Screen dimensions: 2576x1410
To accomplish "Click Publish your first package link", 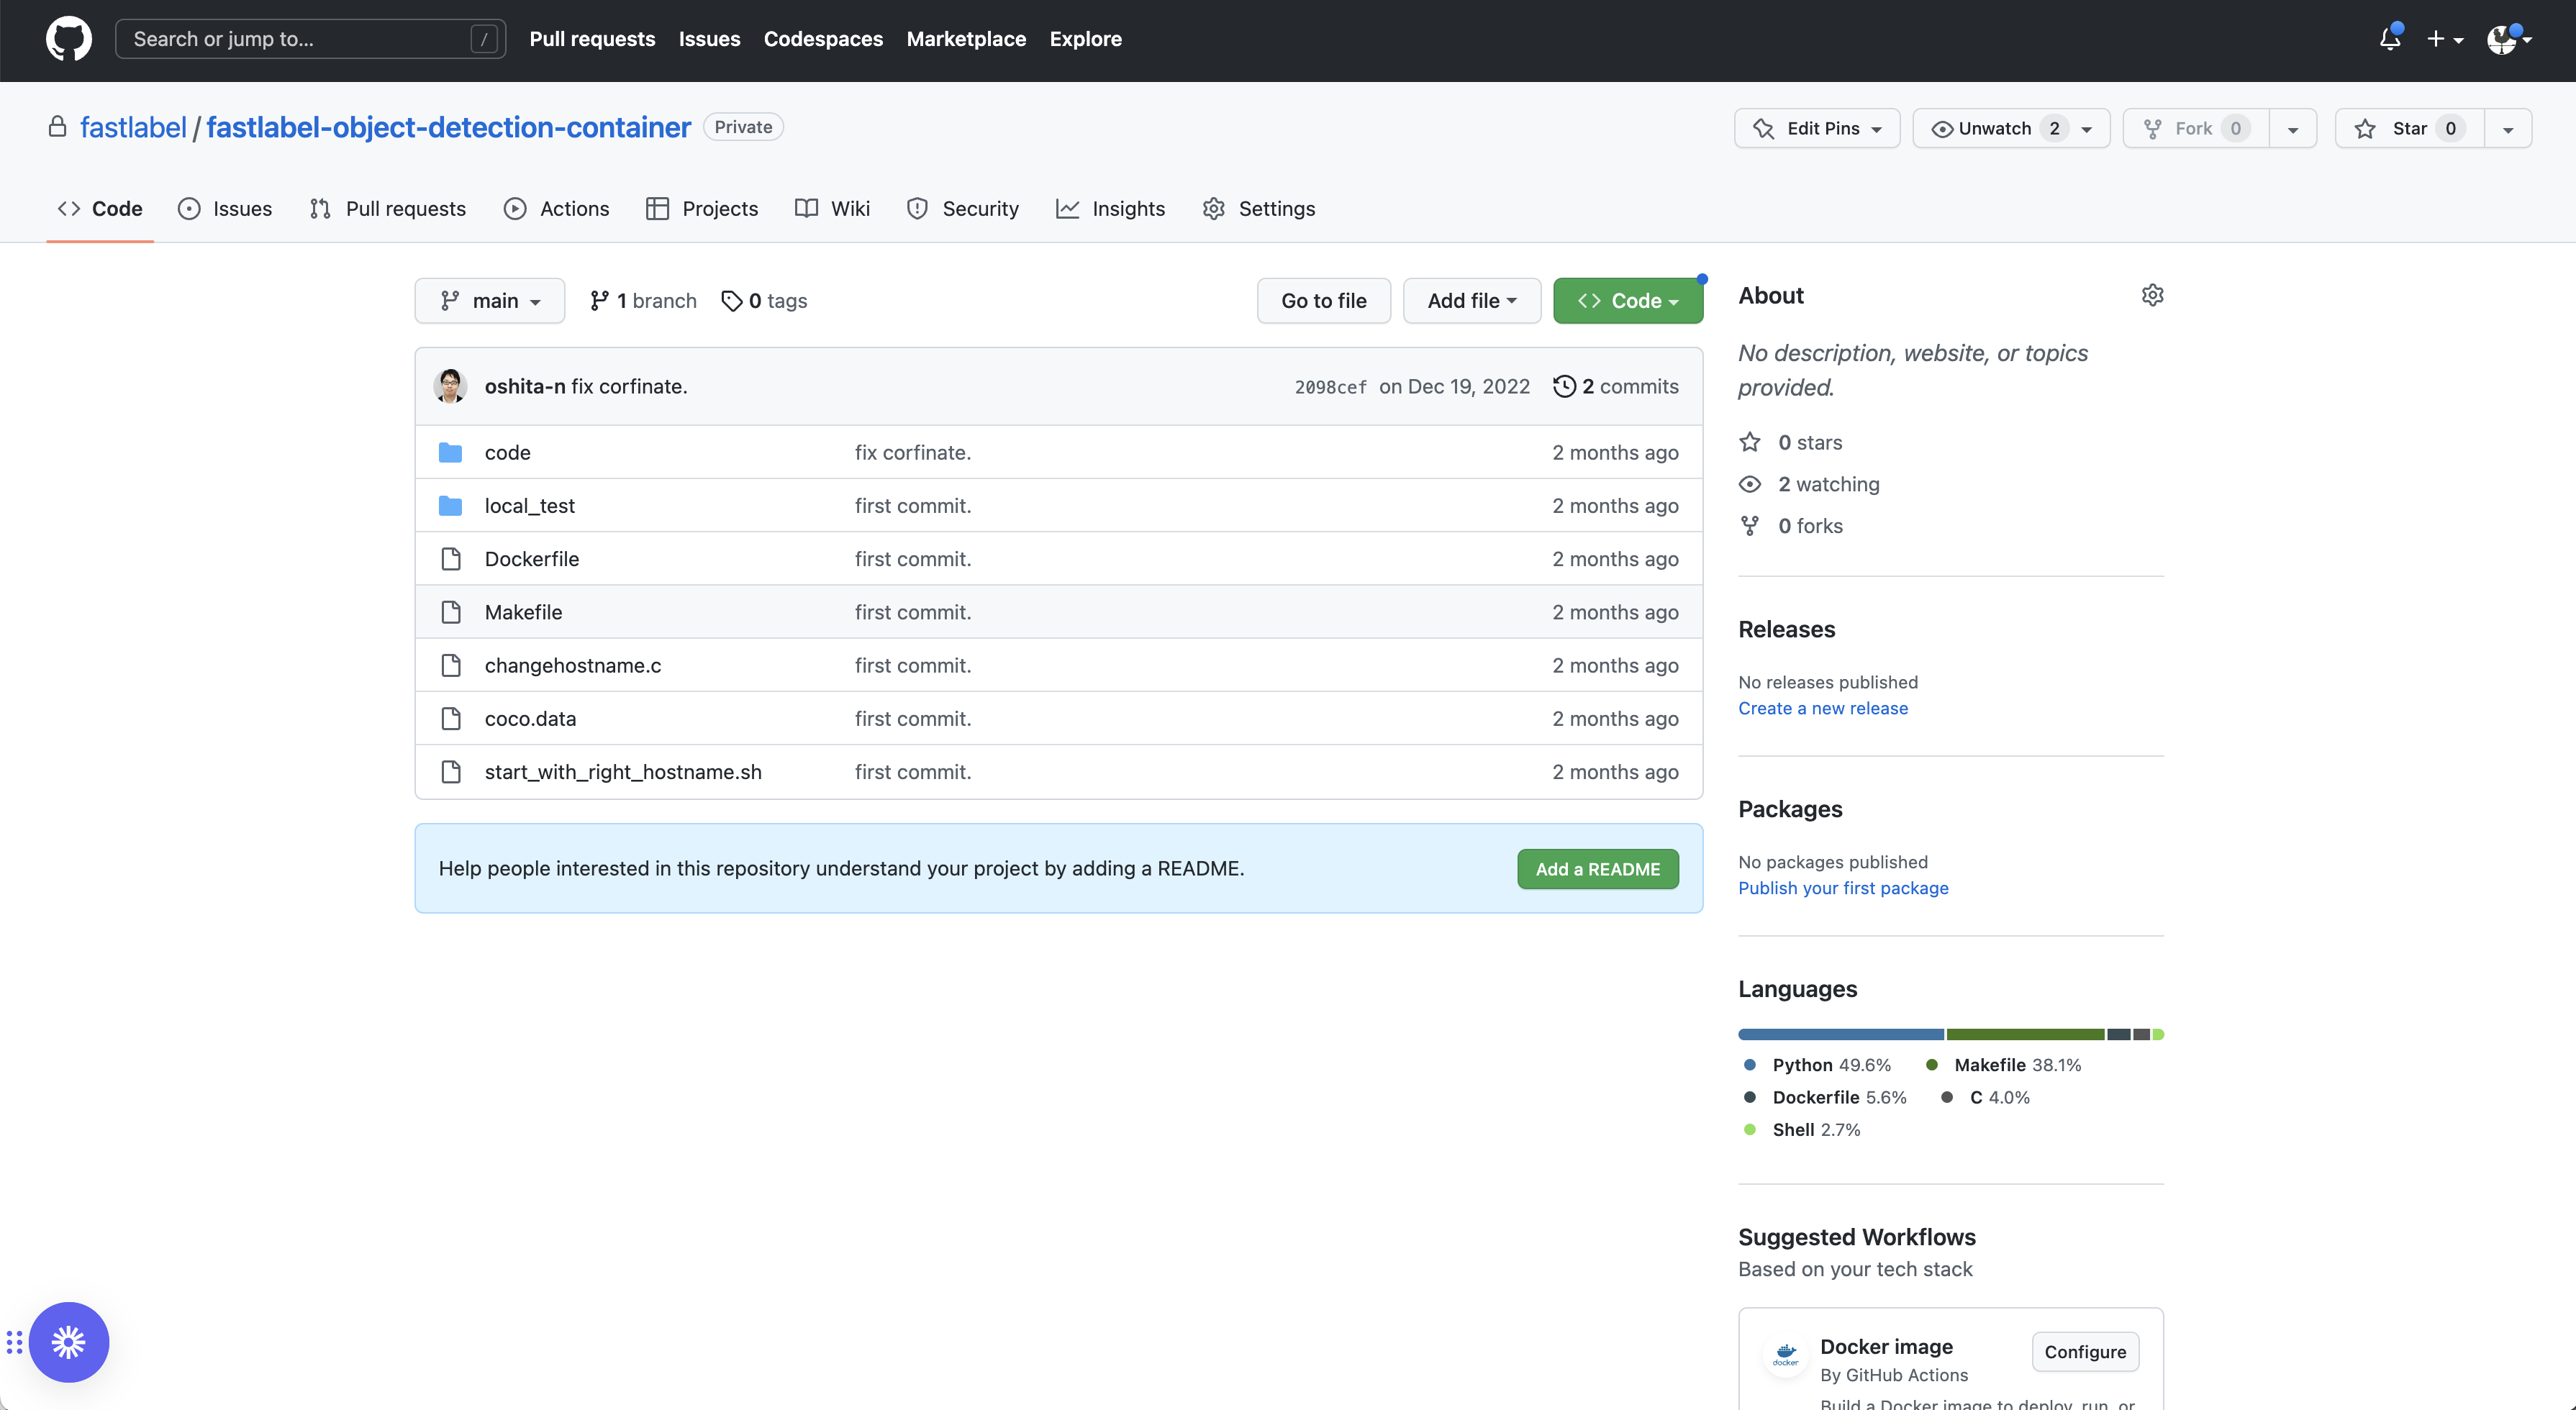I will click(1843, 888).
